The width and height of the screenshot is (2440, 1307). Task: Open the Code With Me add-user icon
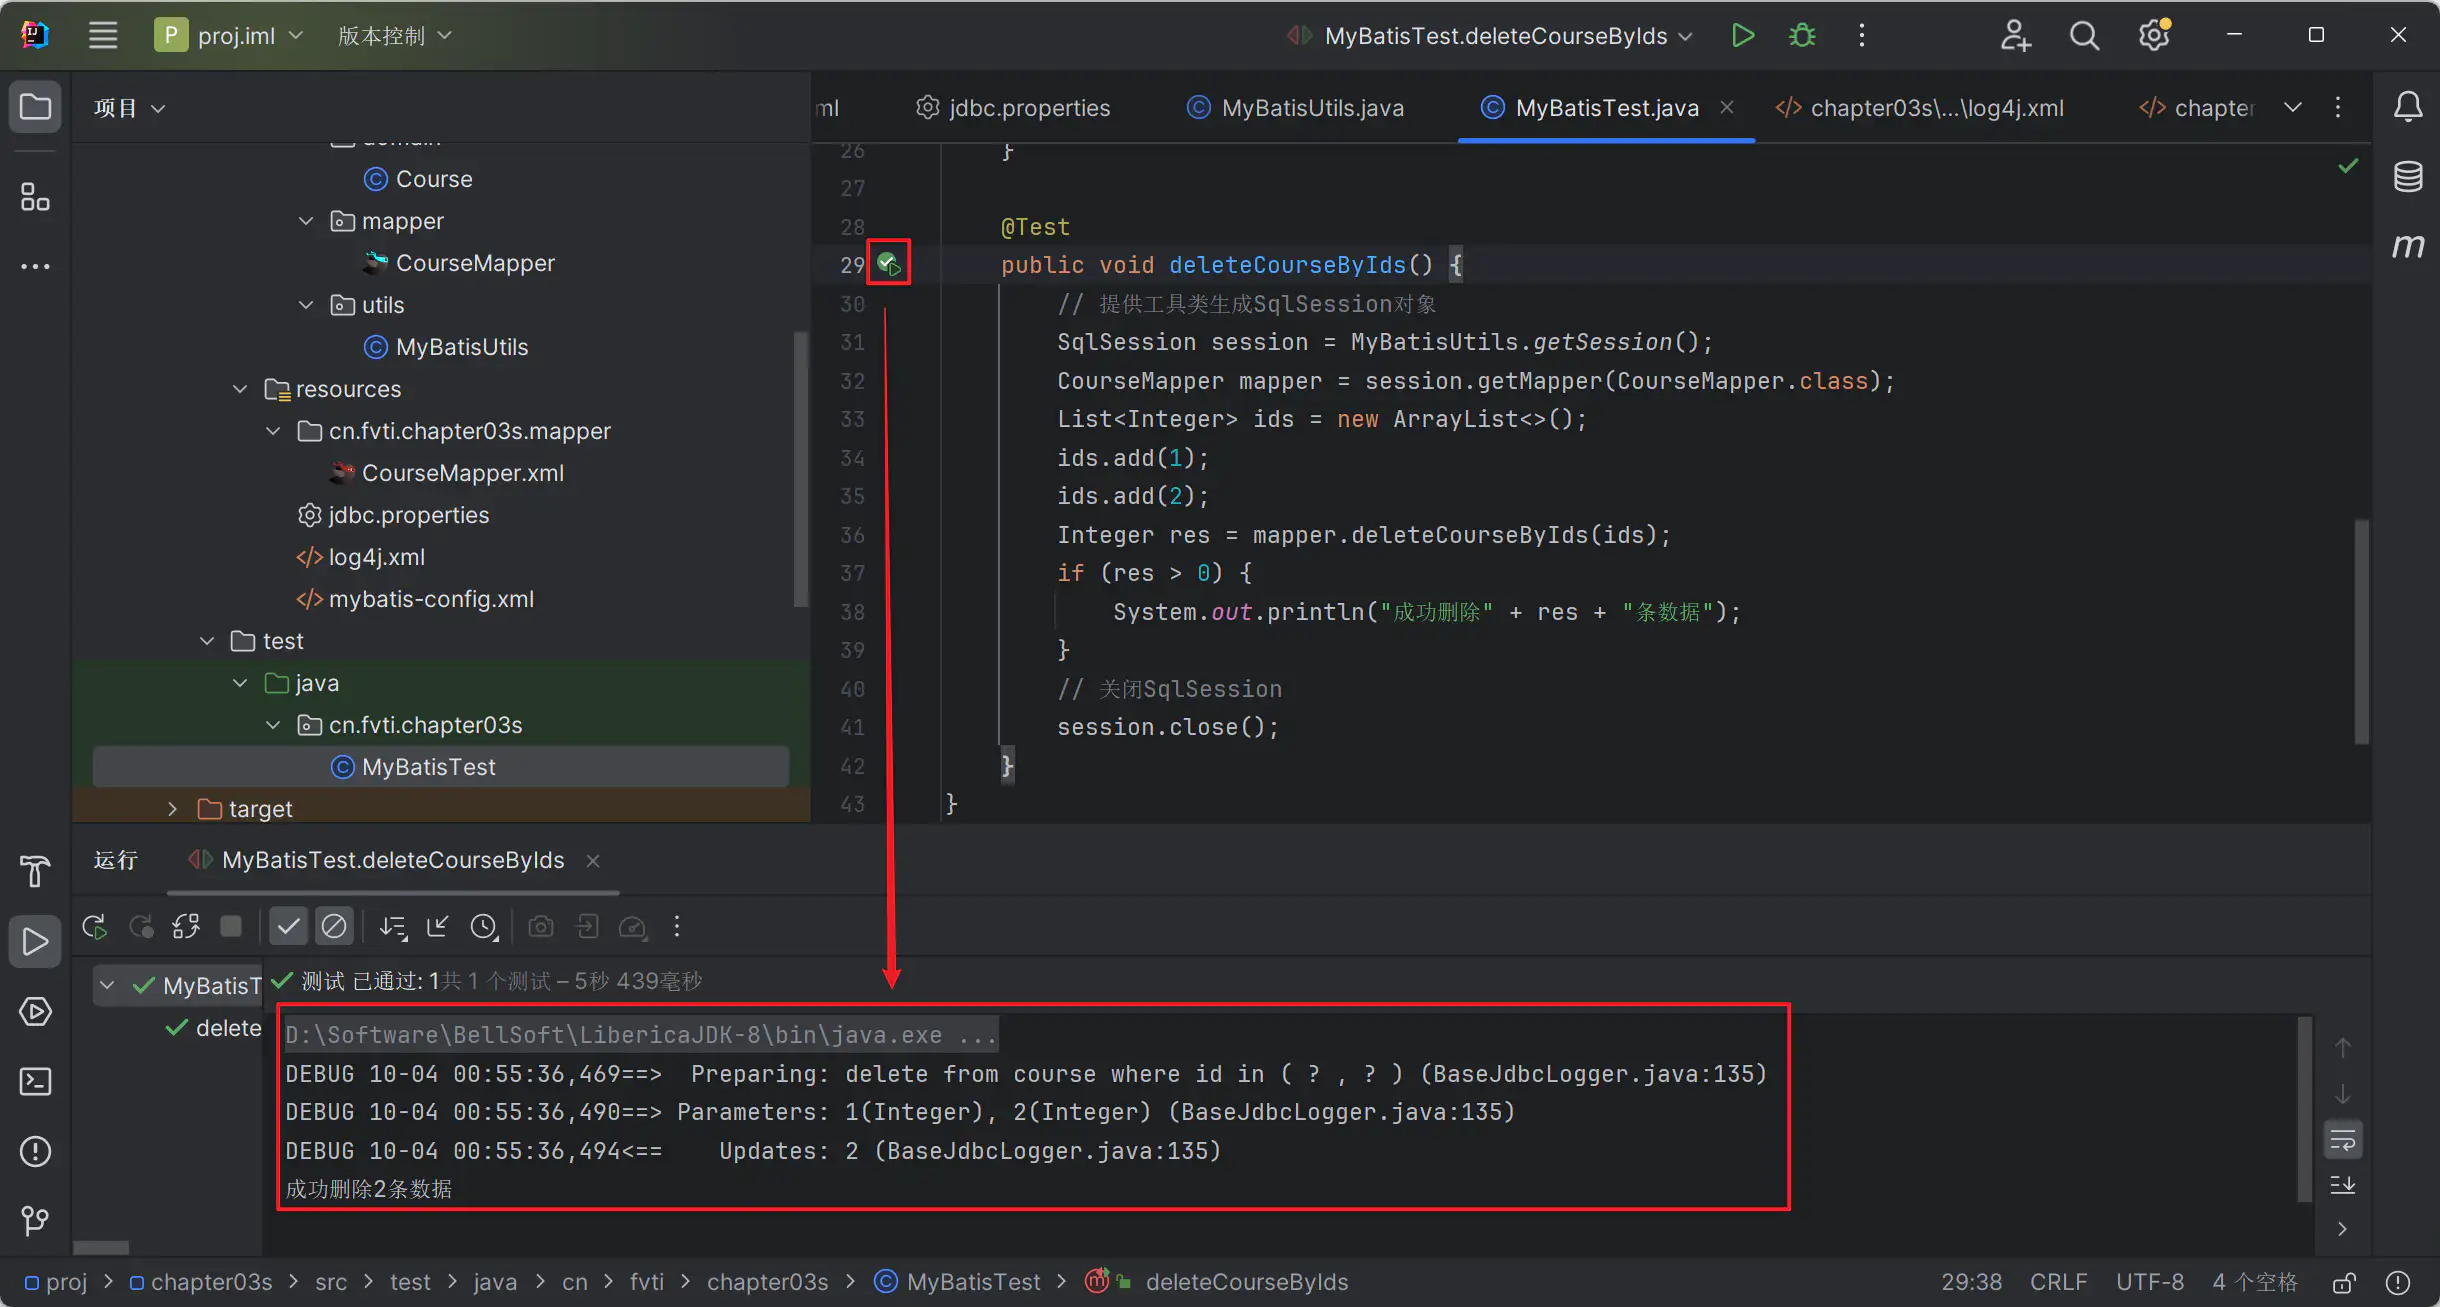pyautogui.click(x=2015, y=35)
